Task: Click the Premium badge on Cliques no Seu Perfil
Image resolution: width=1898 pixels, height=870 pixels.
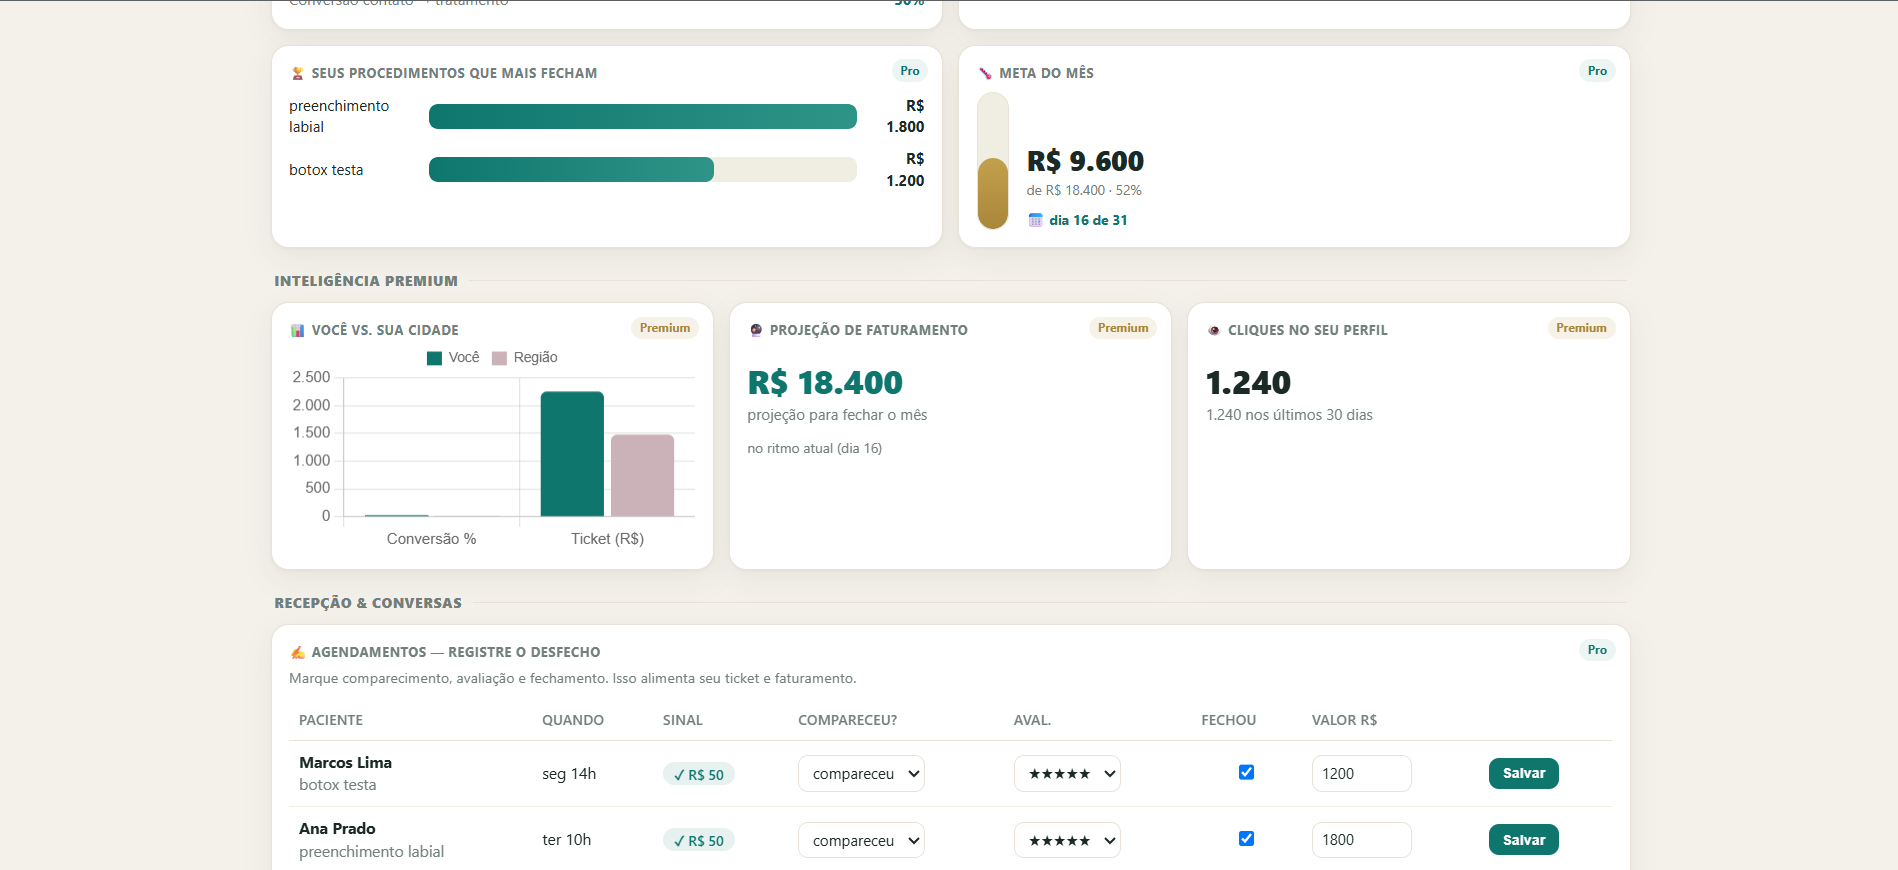Action: click(1581, 328)
